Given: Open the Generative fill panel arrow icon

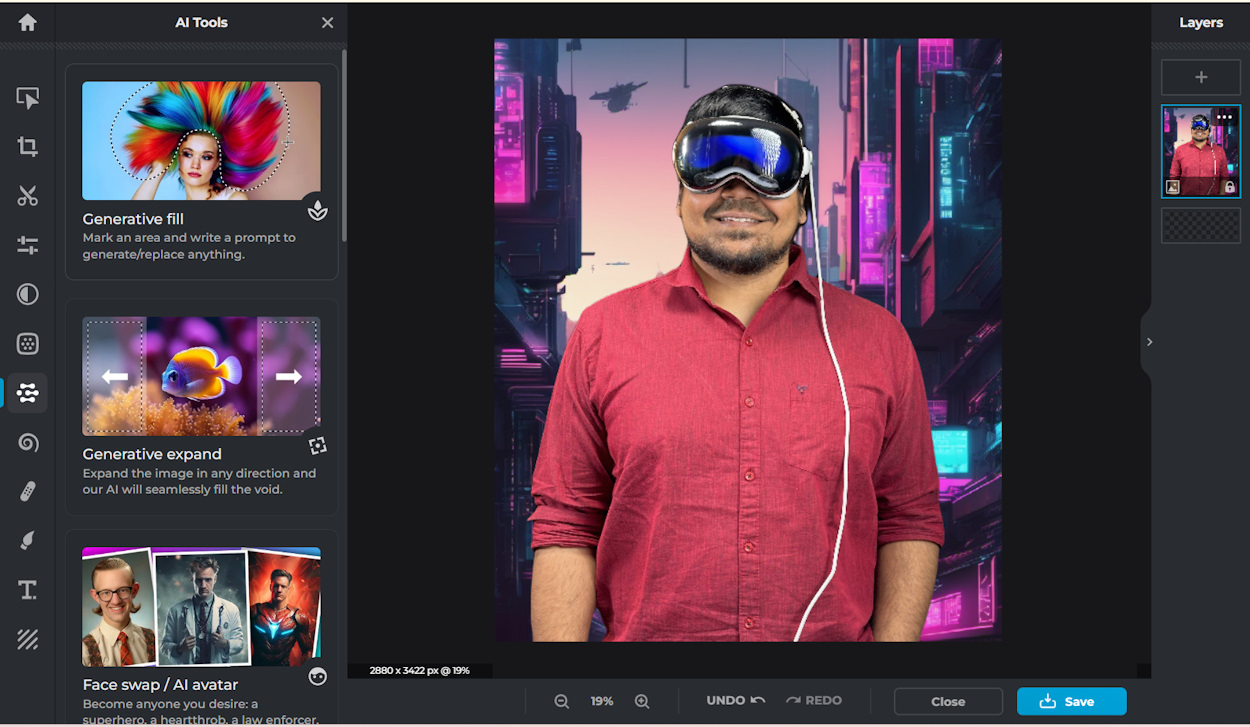Looking at the screenshot, I should point(317,211).
